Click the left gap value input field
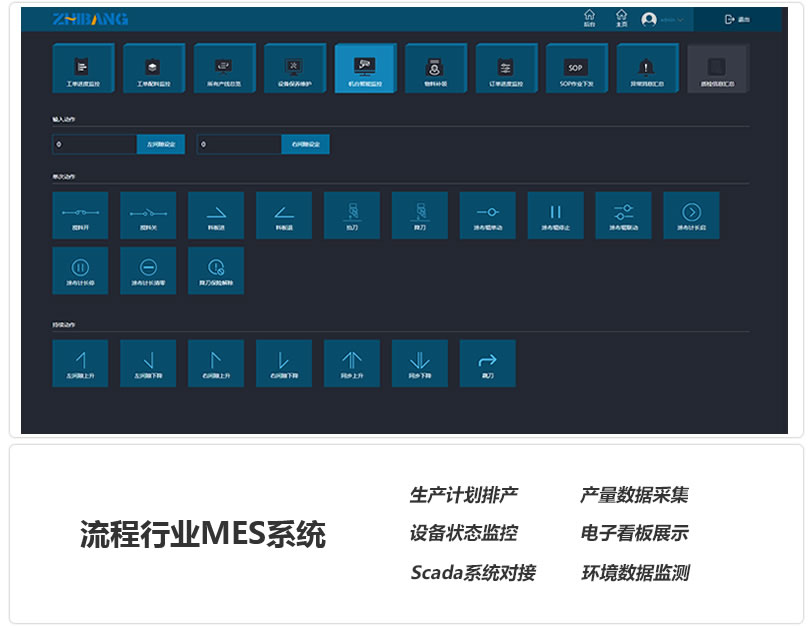Viewport: 812px width, 626px height. tap(95, 144)
